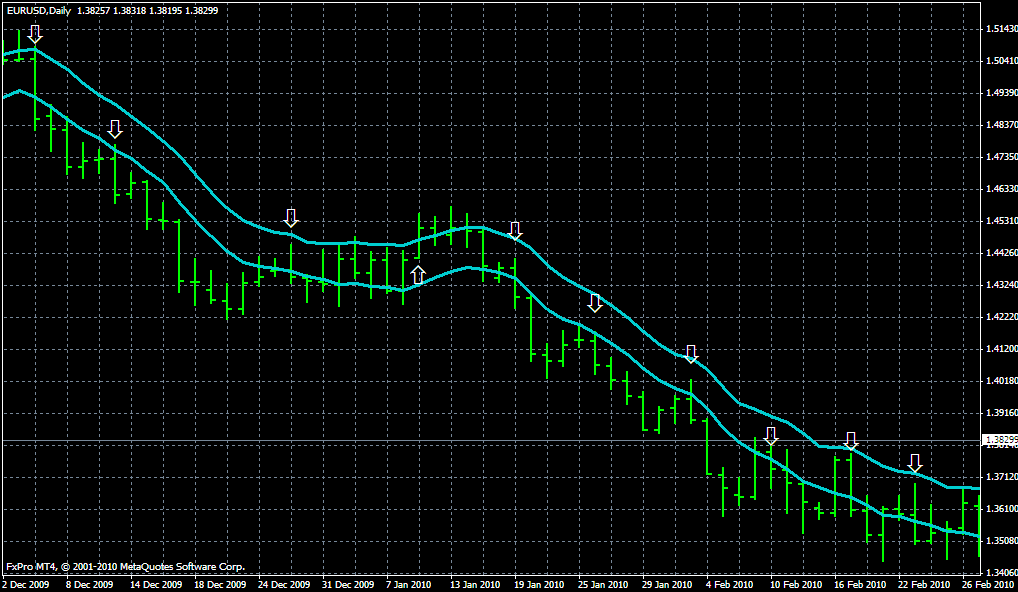Click the 2 Dec 2009 date label
This screenshot has height=592, width=1018.
click(x=25, y=584)
